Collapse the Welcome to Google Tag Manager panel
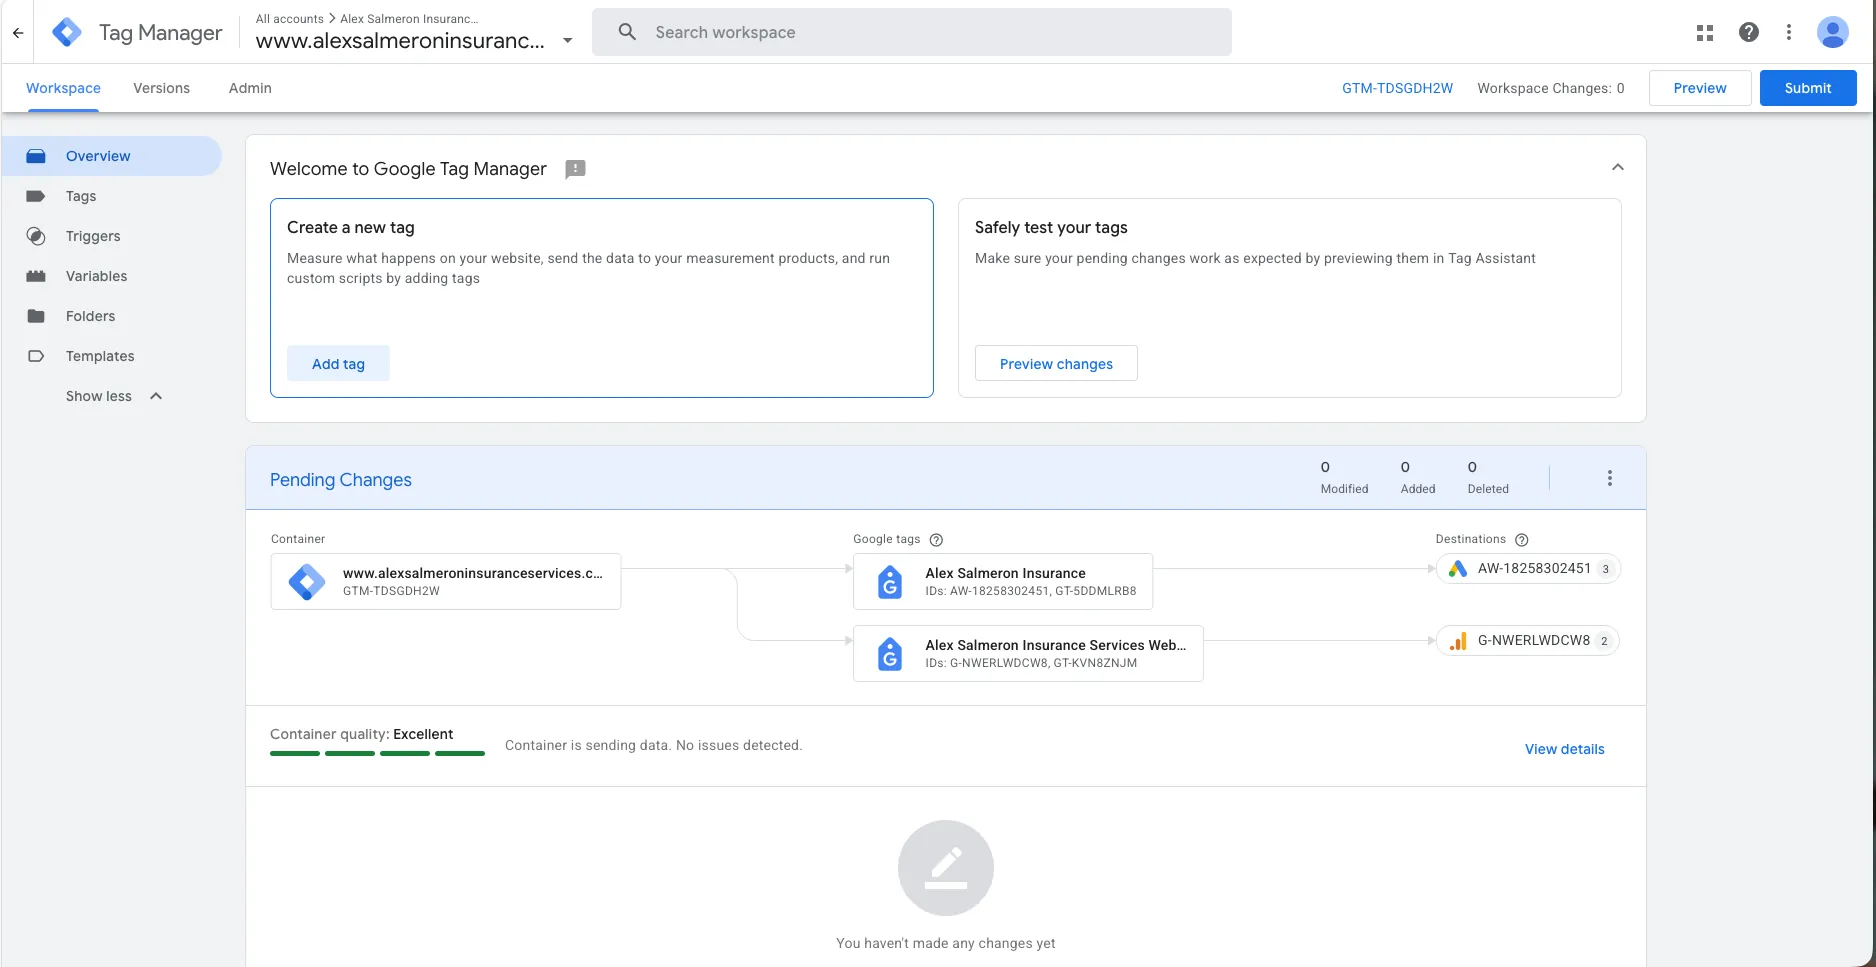The height and width of the screenshot is (967, 1876). [1618, 167]
